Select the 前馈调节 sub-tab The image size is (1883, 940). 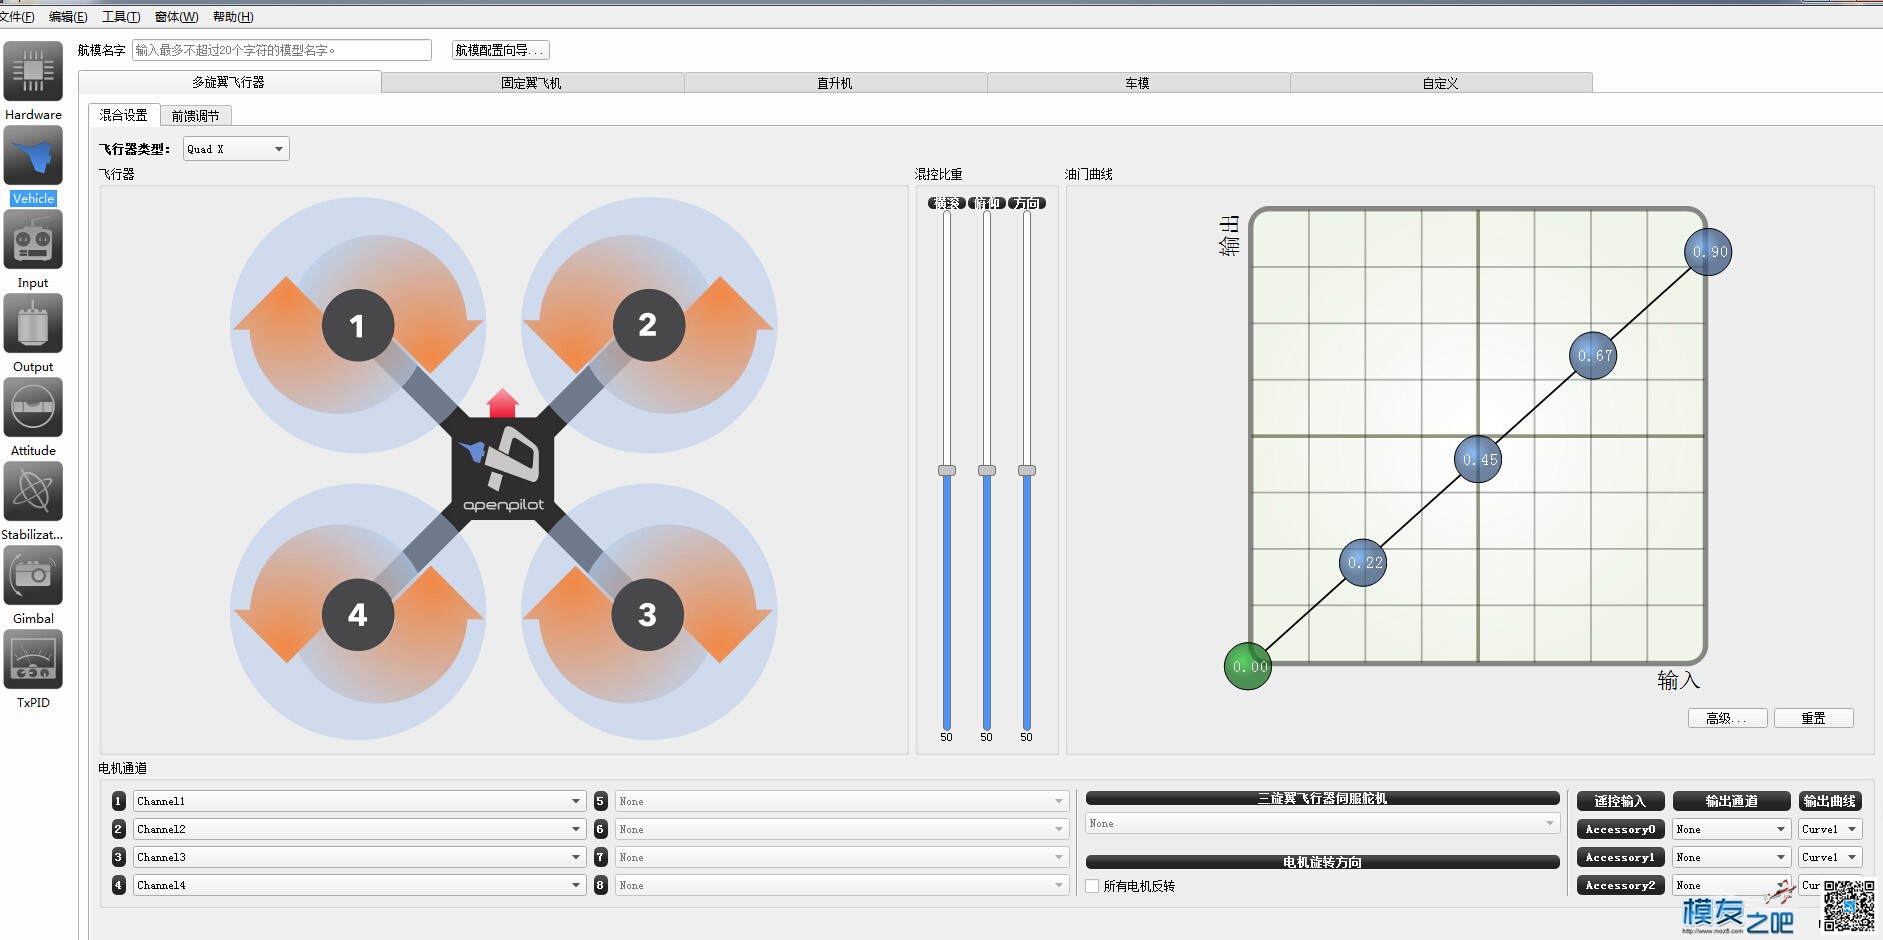tap(196, 116)
